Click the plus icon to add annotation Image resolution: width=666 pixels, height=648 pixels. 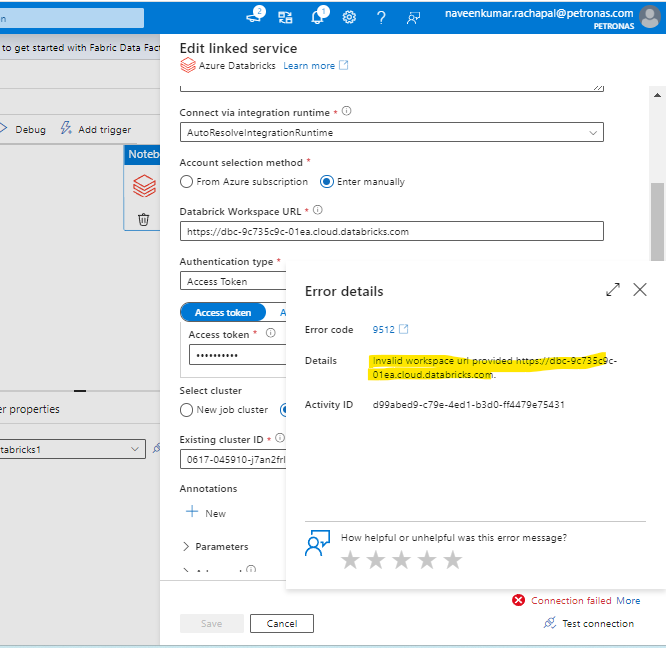coord(192,511)
